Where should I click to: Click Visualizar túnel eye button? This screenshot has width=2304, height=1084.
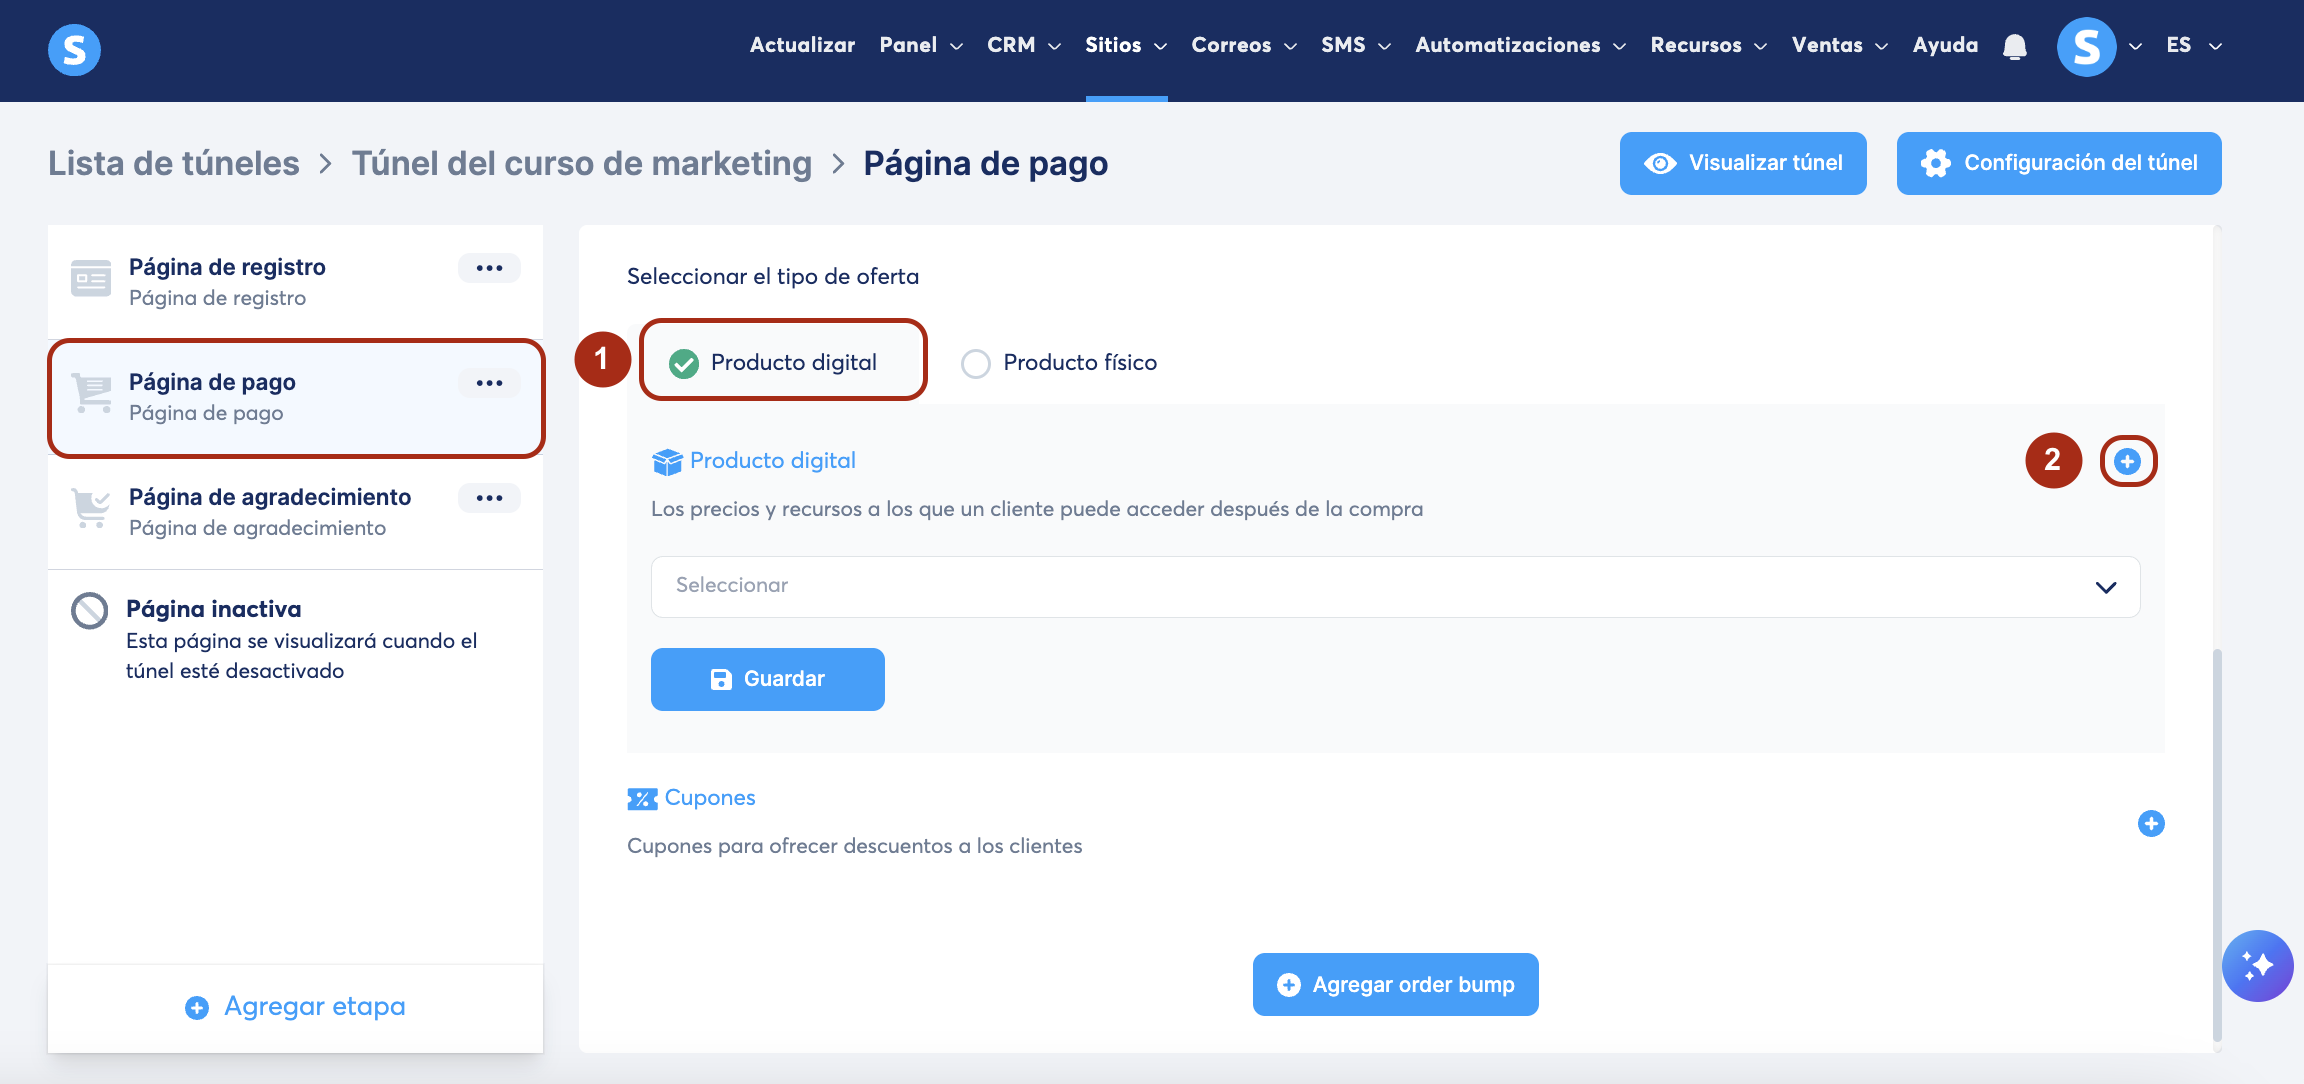[x=1742, y=163]
